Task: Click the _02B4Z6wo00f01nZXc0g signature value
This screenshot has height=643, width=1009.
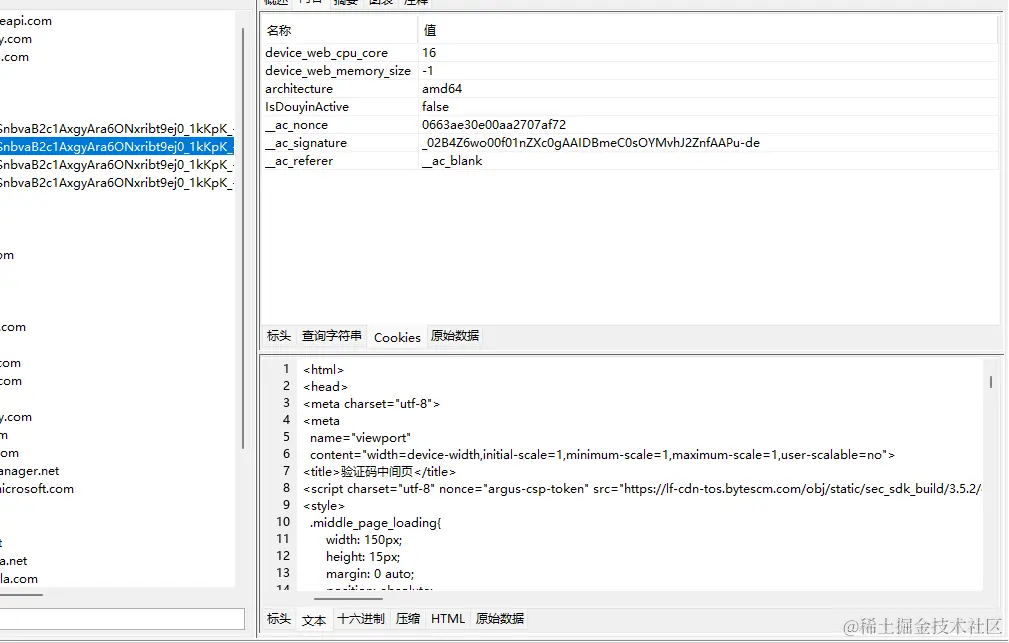Action: pos(591,143)
